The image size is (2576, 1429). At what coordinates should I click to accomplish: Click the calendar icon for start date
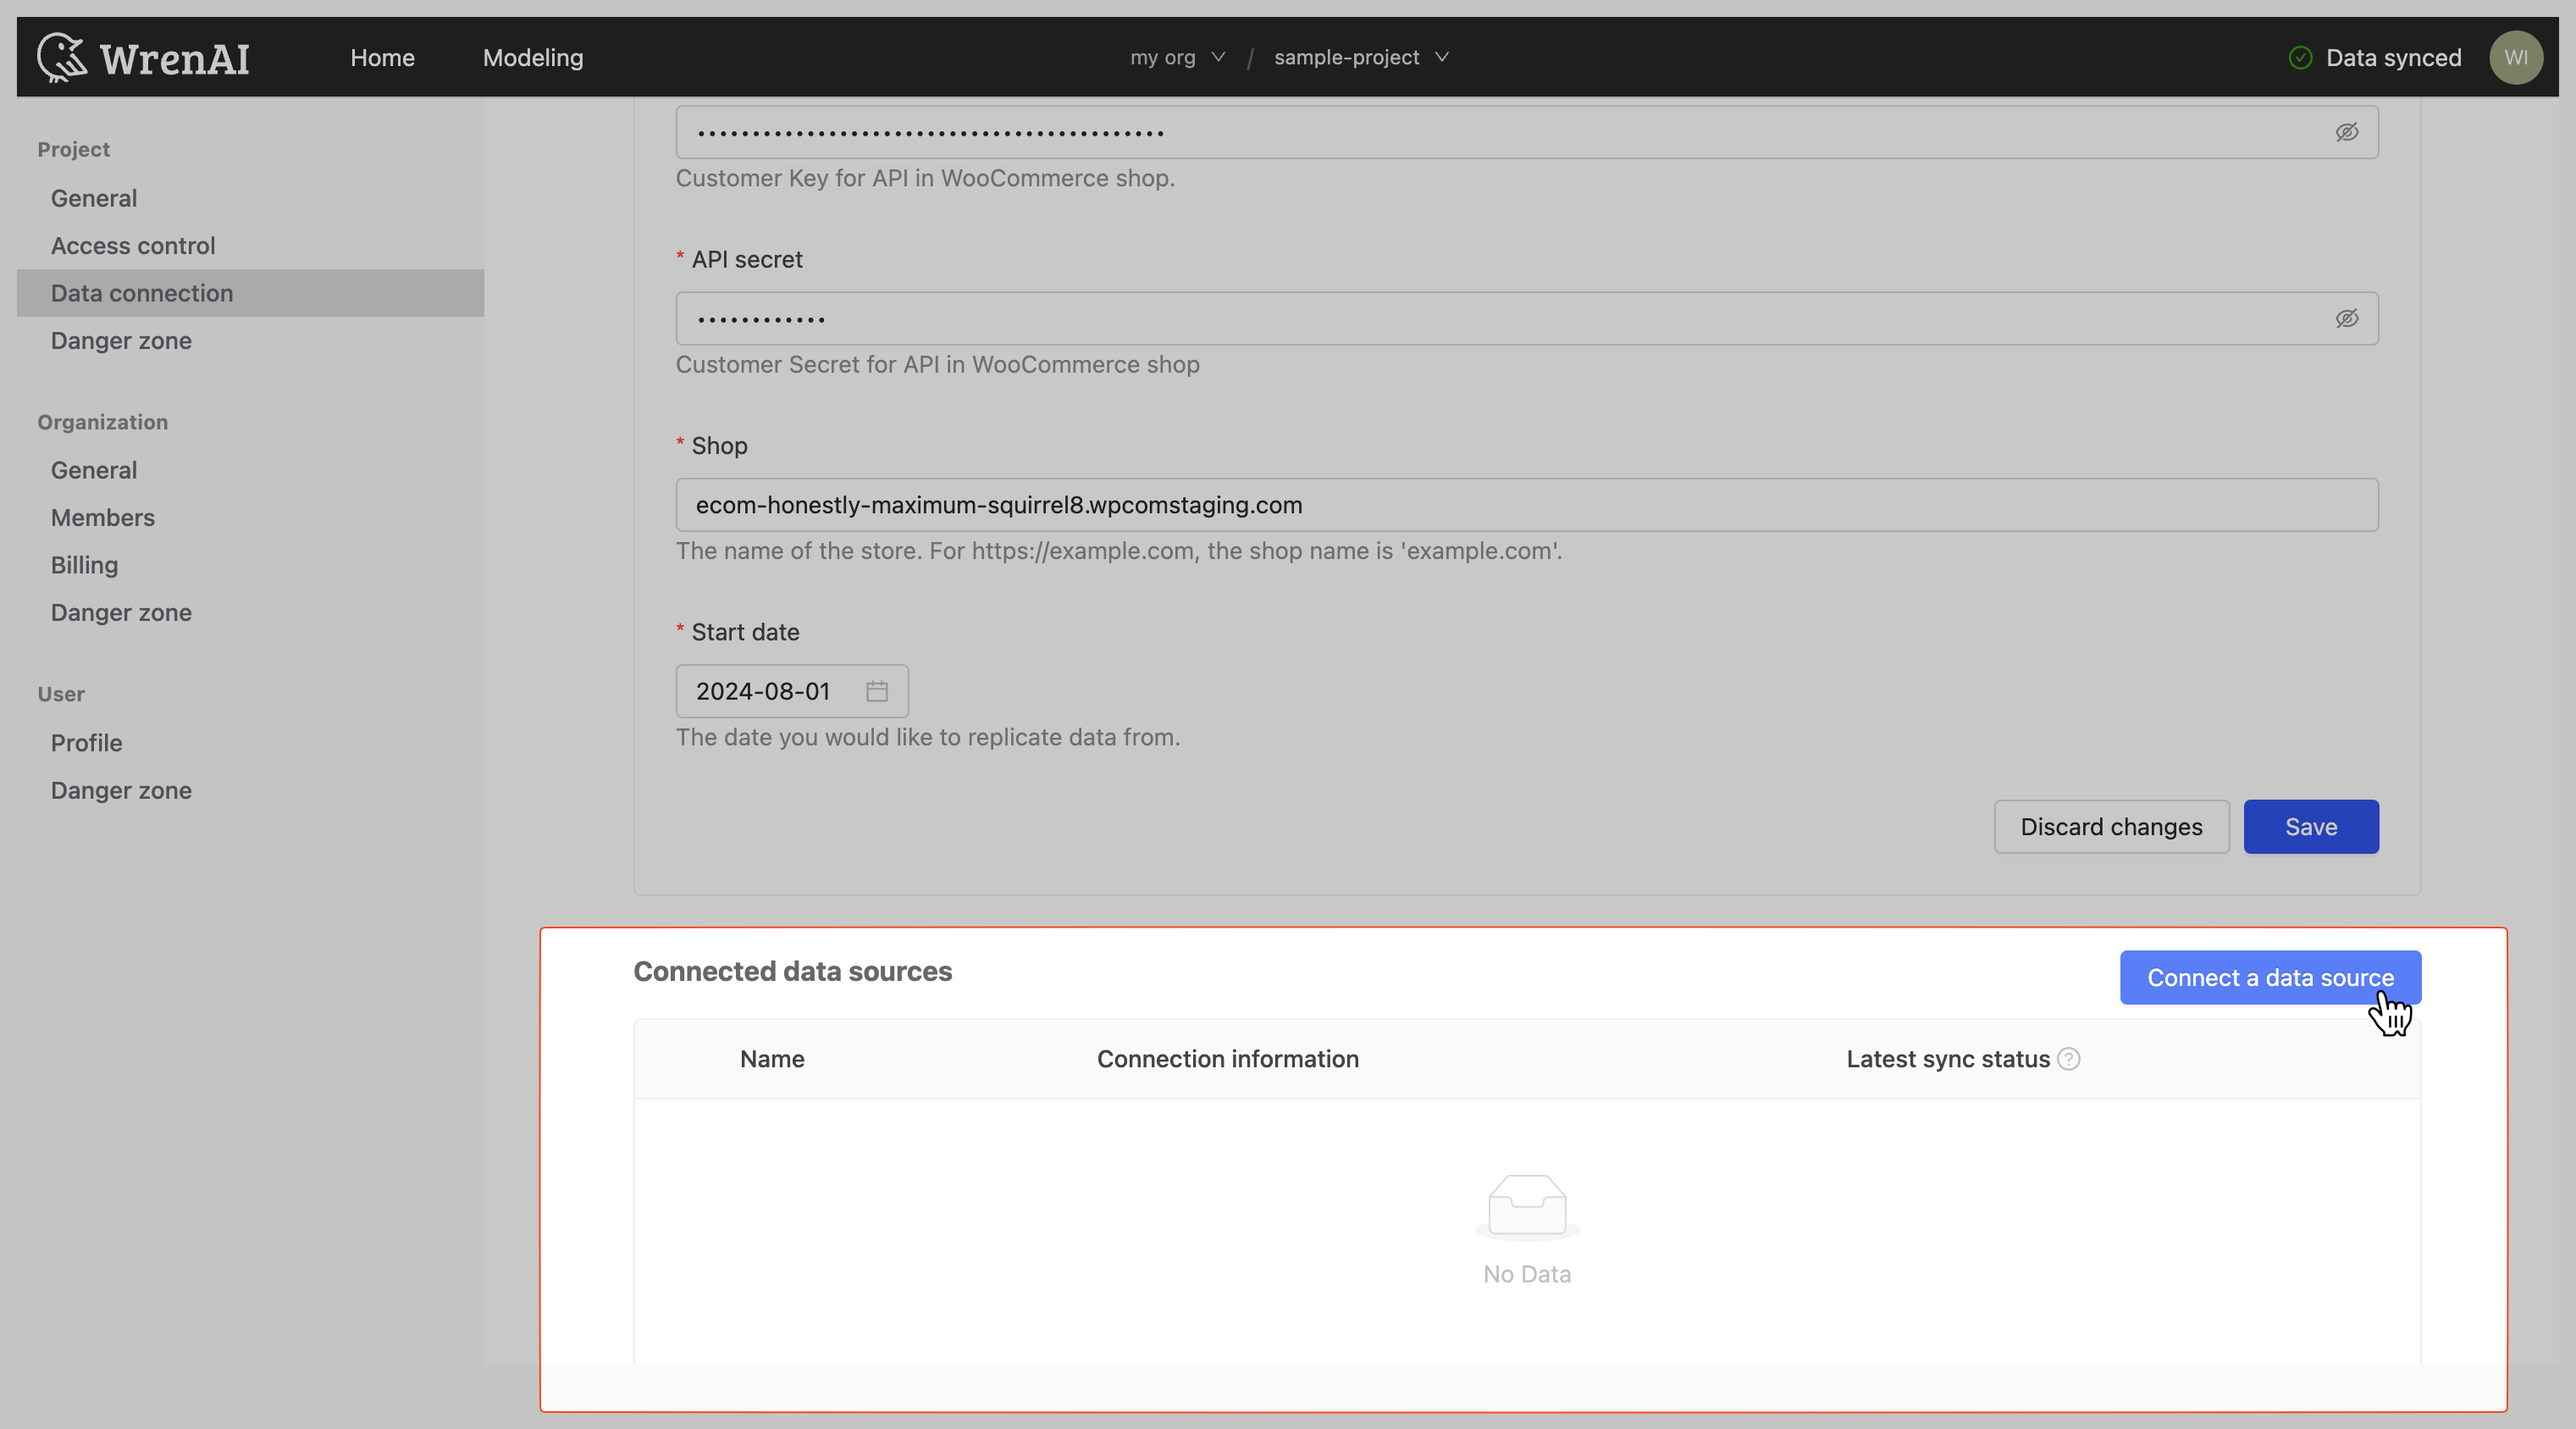(x=877, y=690)
